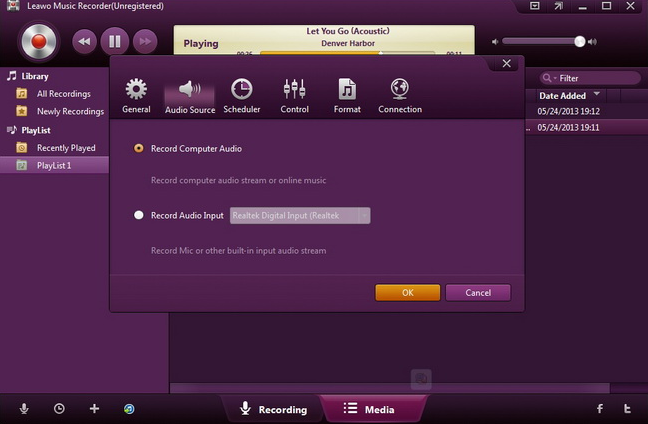Open the Realtek Digital Input dropdown

tap(300, 215)
